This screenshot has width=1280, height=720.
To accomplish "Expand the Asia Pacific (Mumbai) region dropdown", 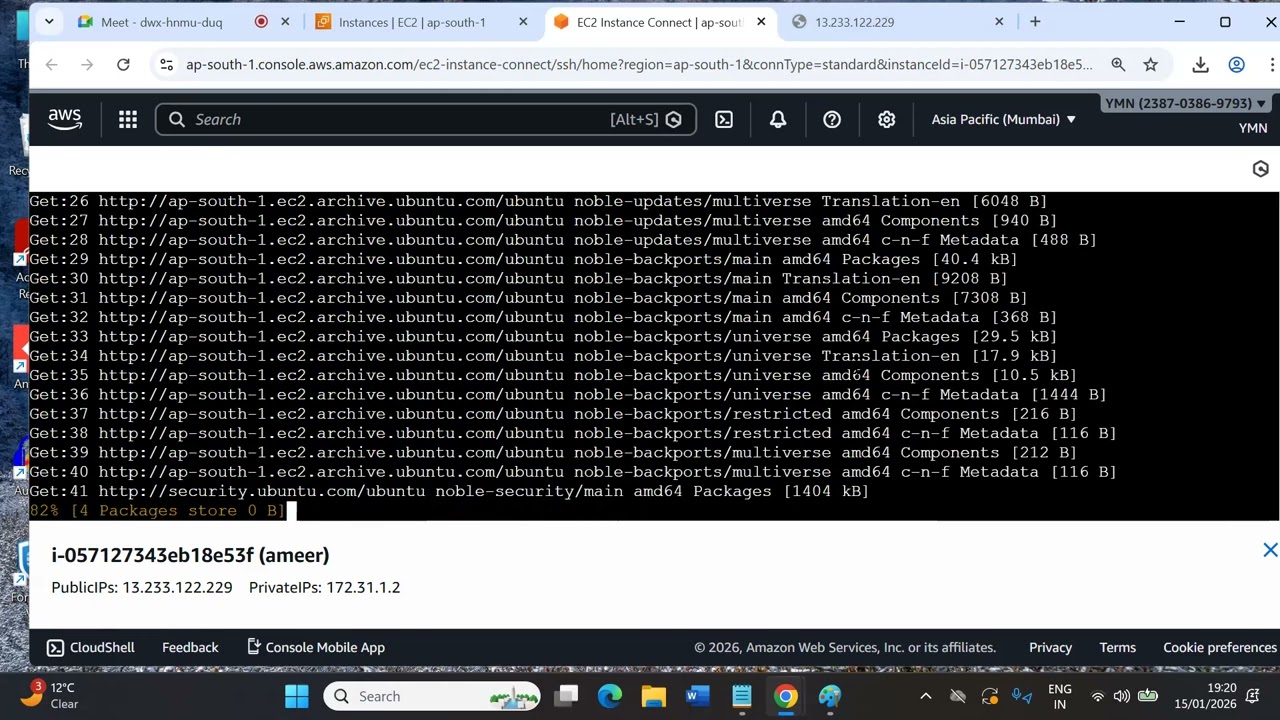I will [x=1003, y=119].
